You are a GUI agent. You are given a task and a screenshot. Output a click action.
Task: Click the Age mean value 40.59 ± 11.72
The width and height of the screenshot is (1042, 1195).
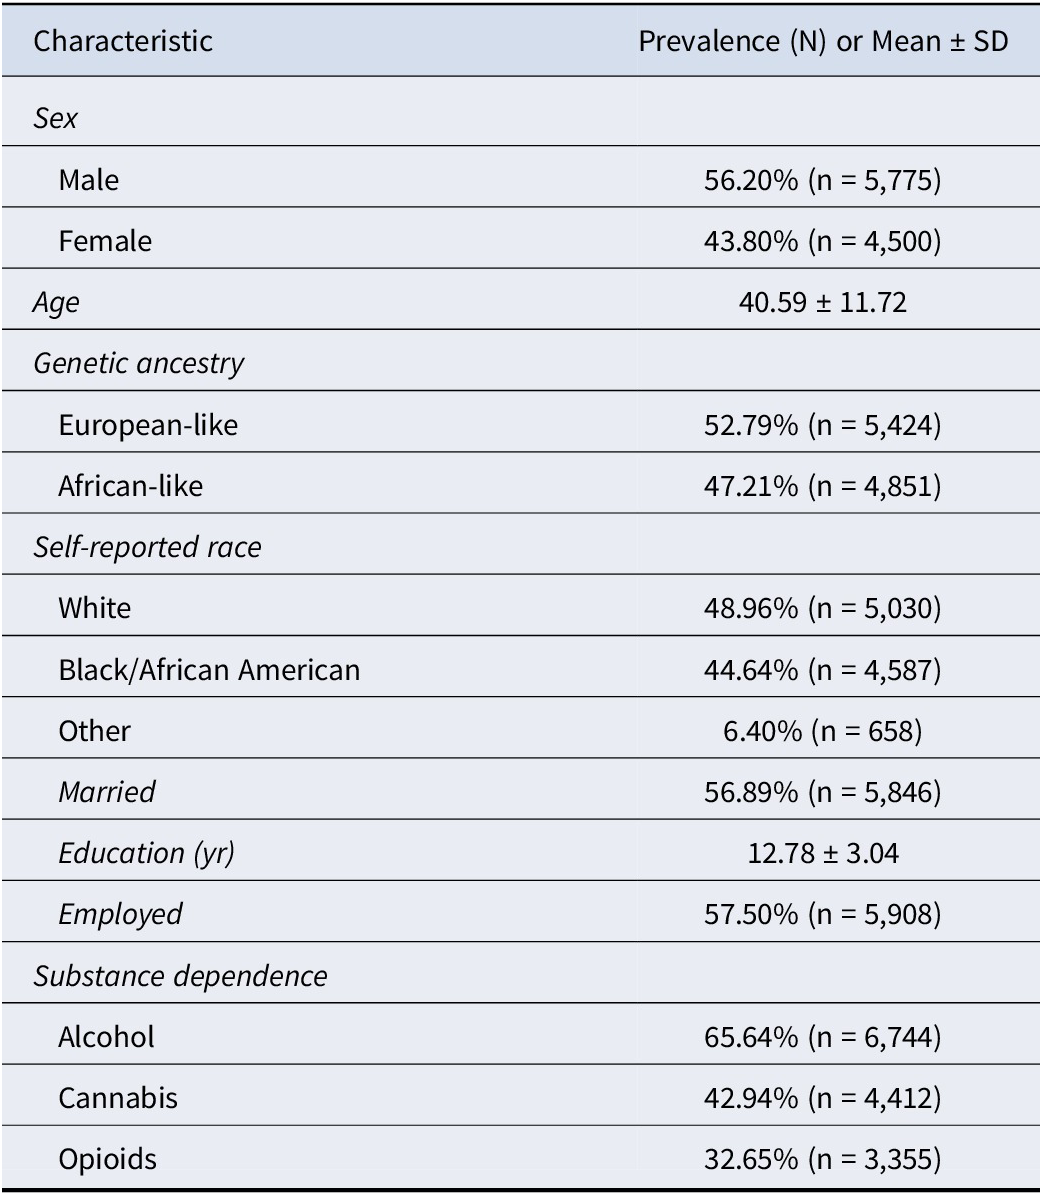click(x=822, y=303)
